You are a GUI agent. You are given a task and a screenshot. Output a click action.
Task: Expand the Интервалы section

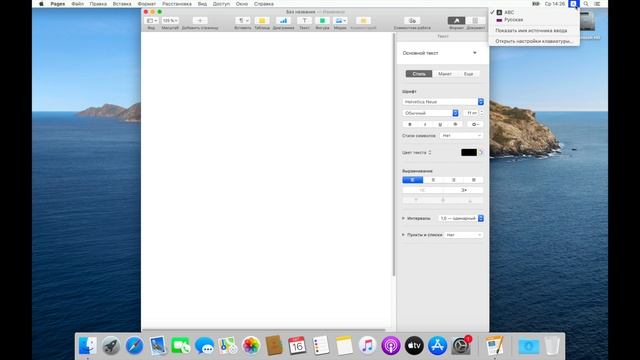coord(403,218)
